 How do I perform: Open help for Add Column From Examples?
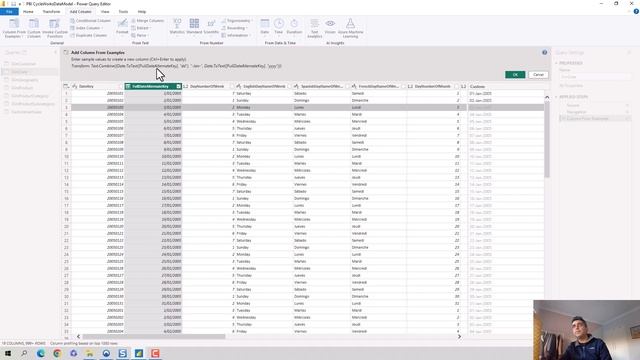544,52
